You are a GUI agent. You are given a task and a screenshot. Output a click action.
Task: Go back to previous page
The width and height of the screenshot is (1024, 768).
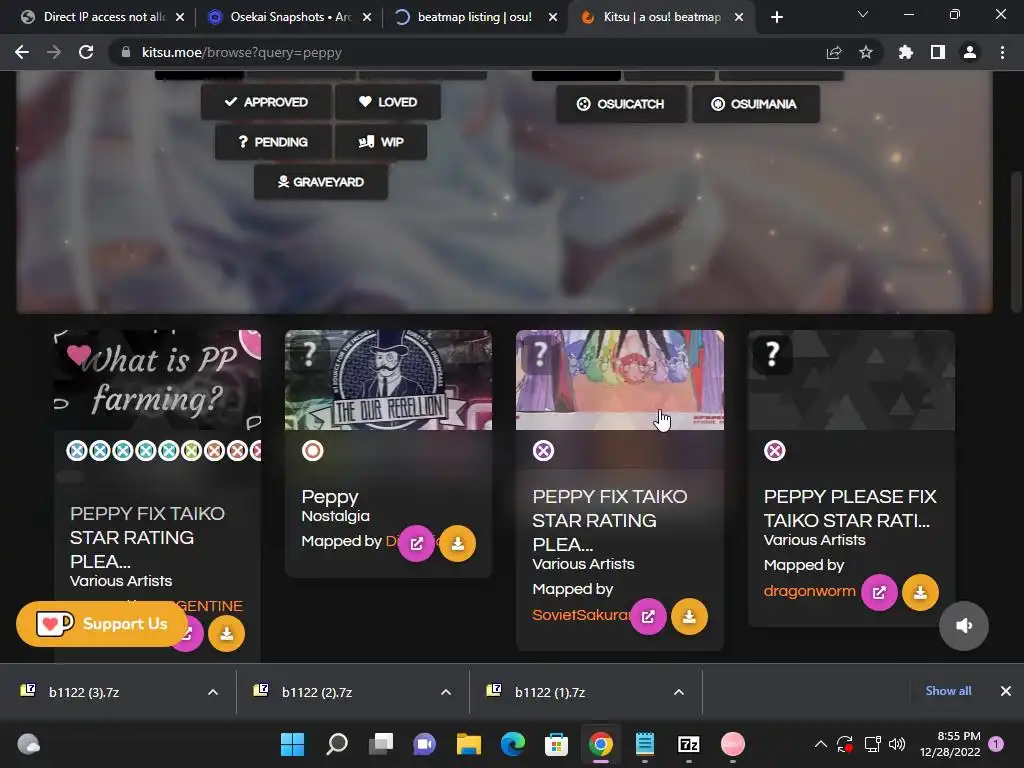pyautogui.click(x=22, y=52)
